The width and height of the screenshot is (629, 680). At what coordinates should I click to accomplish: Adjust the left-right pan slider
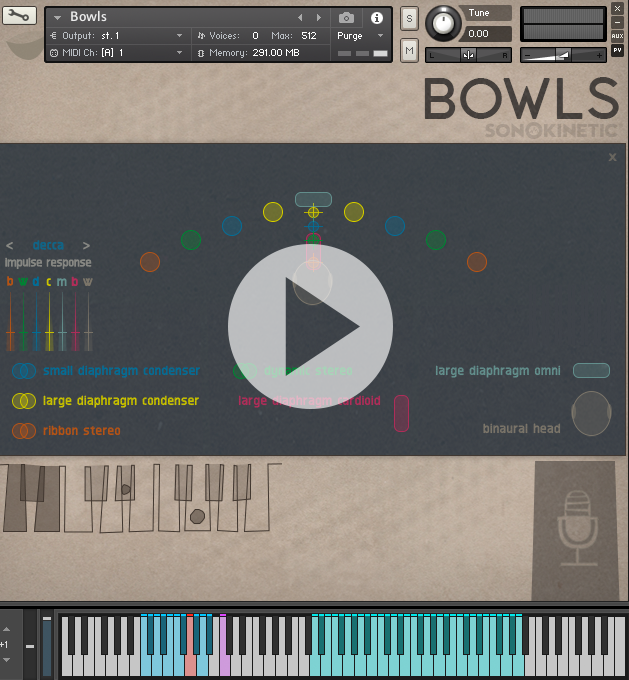468,55
